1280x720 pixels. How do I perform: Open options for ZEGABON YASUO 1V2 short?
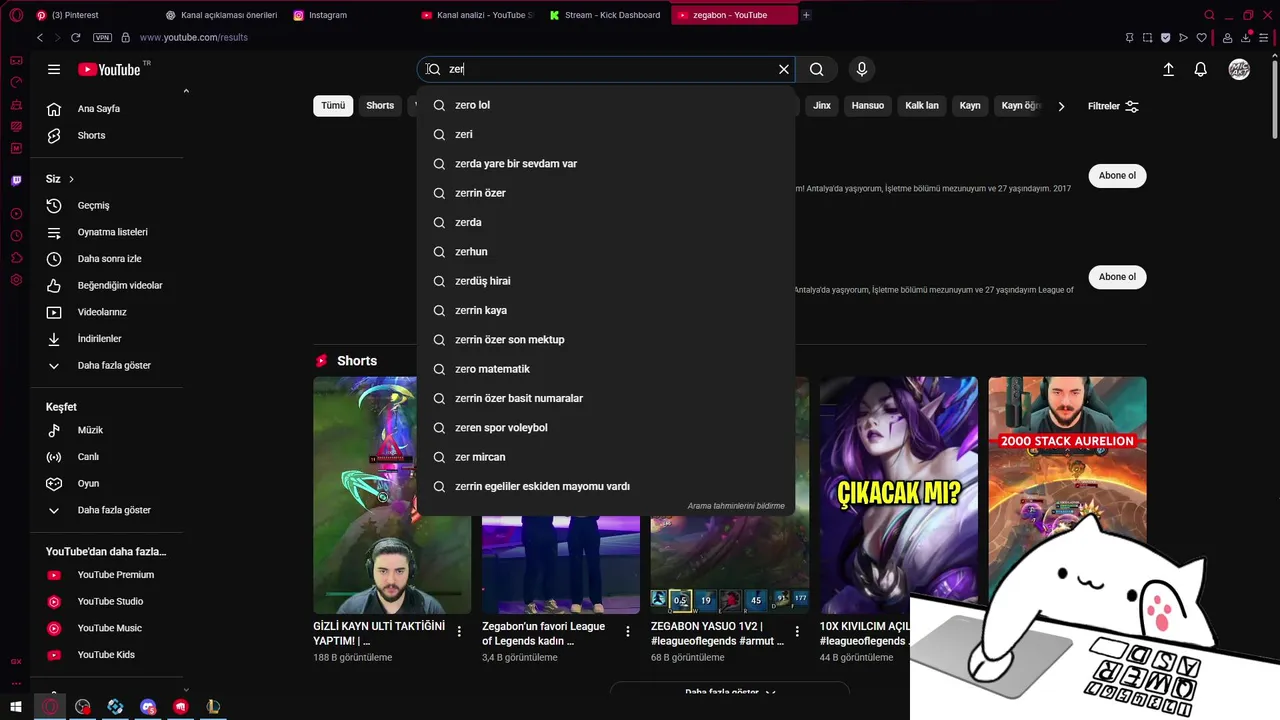click(797, 631)
